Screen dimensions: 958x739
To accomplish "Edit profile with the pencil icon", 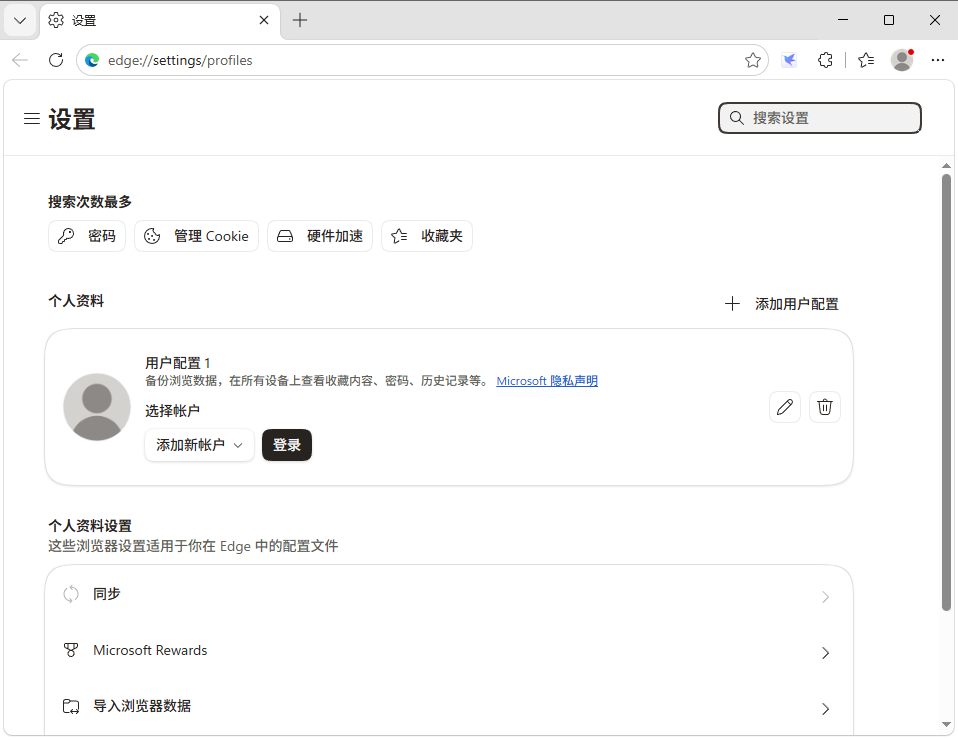I will pos(785,407).
